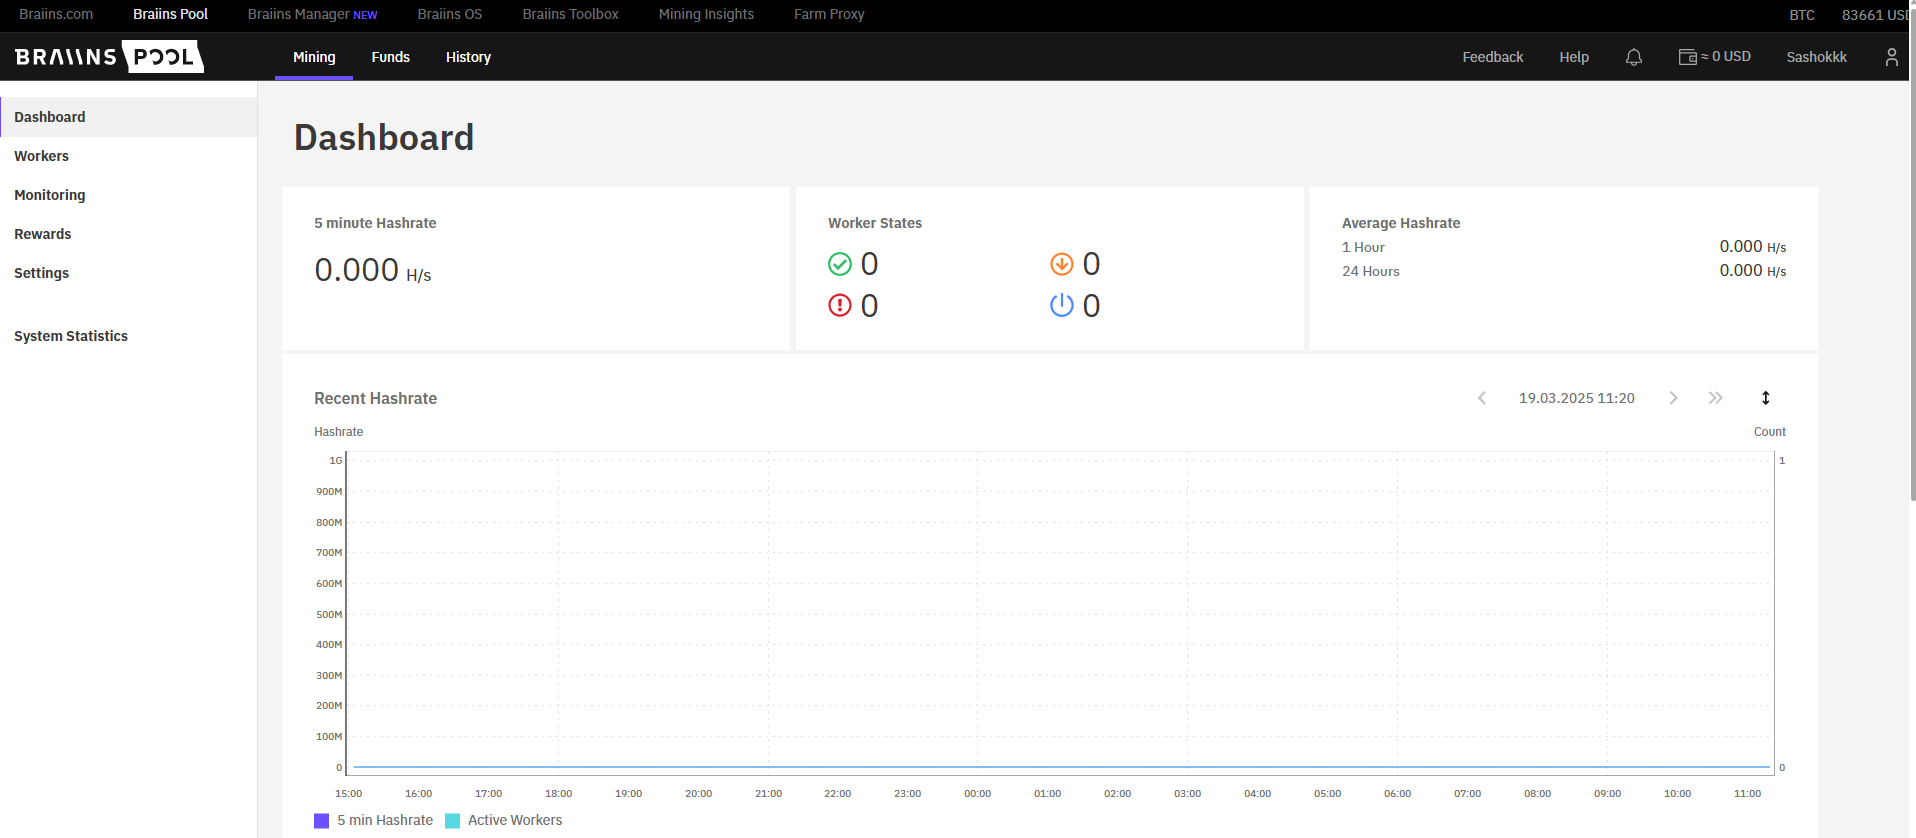Switch to the Funds tab
Screen dimensions: 1916x838
click(390, 57)
